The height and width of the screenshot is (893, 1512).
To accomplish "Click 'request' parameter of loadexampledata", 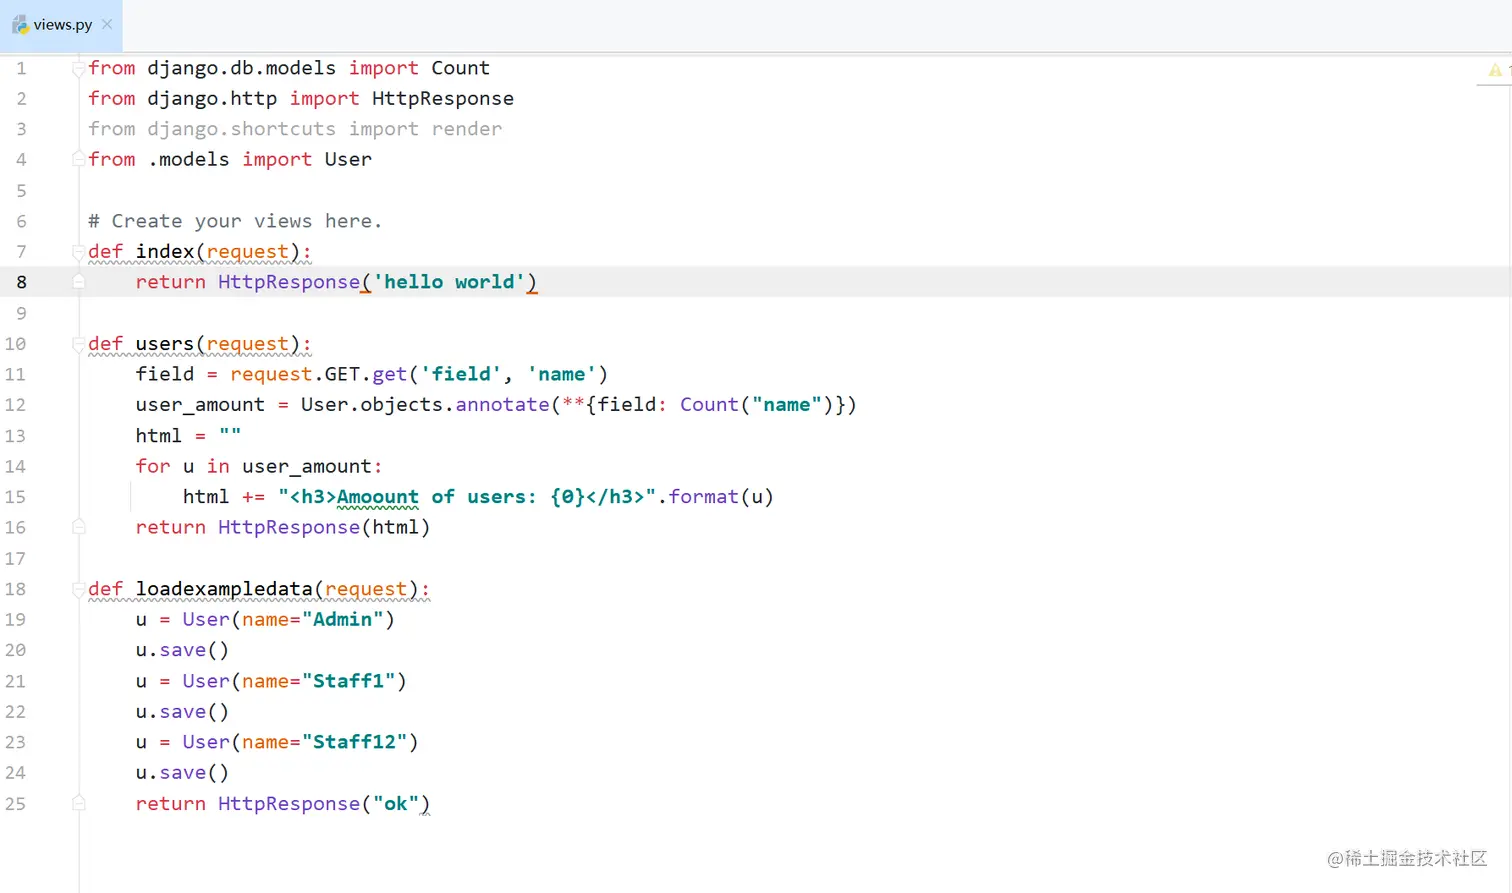I will click(366, 589).
